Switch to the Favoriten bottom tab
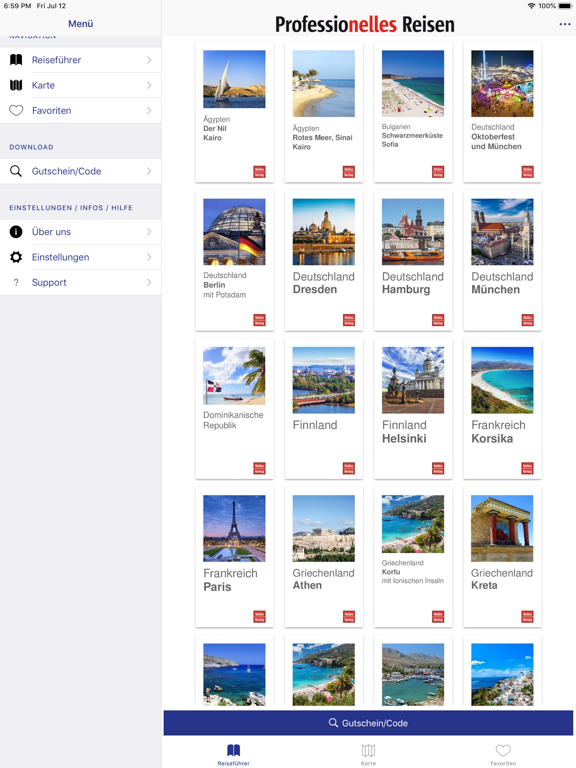The width and height of the screenshot is (576, 768). [503, 754]
